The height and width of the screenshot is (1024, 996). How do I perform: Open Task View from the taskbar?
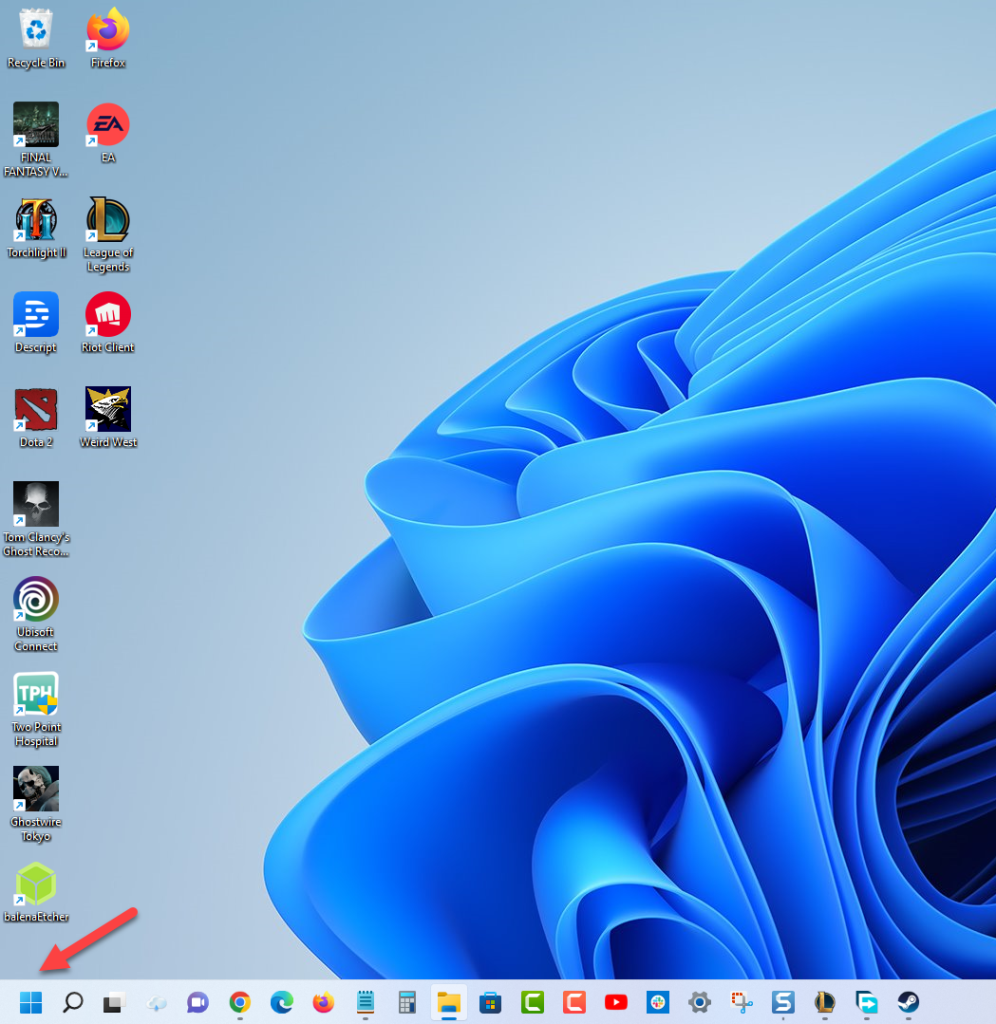coord(114,1002)
